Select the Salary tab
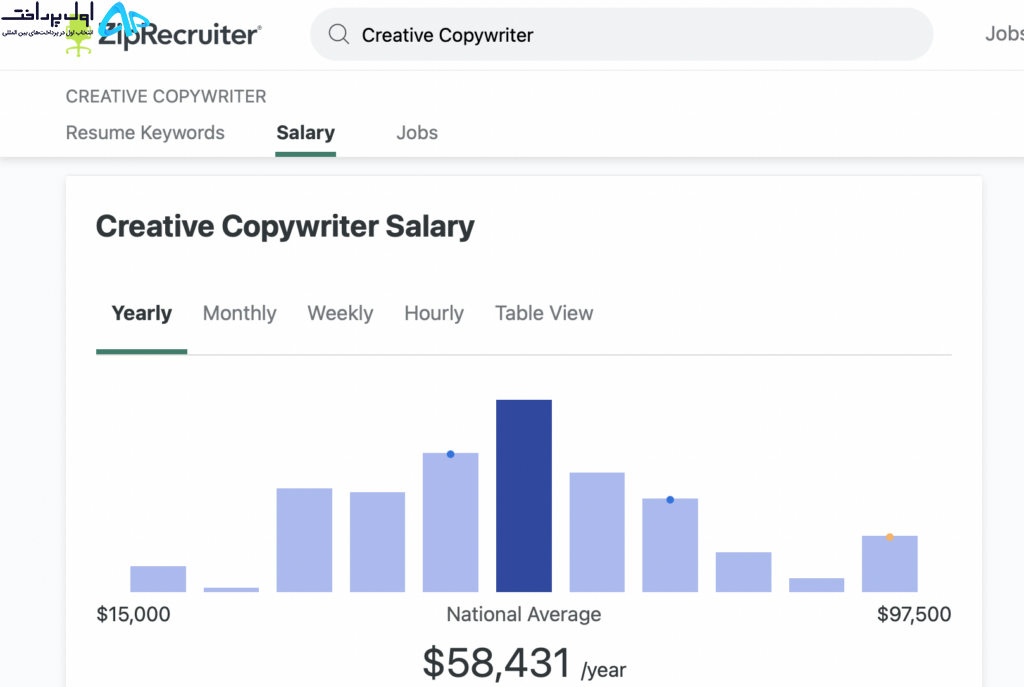 [x=305, y=133]
